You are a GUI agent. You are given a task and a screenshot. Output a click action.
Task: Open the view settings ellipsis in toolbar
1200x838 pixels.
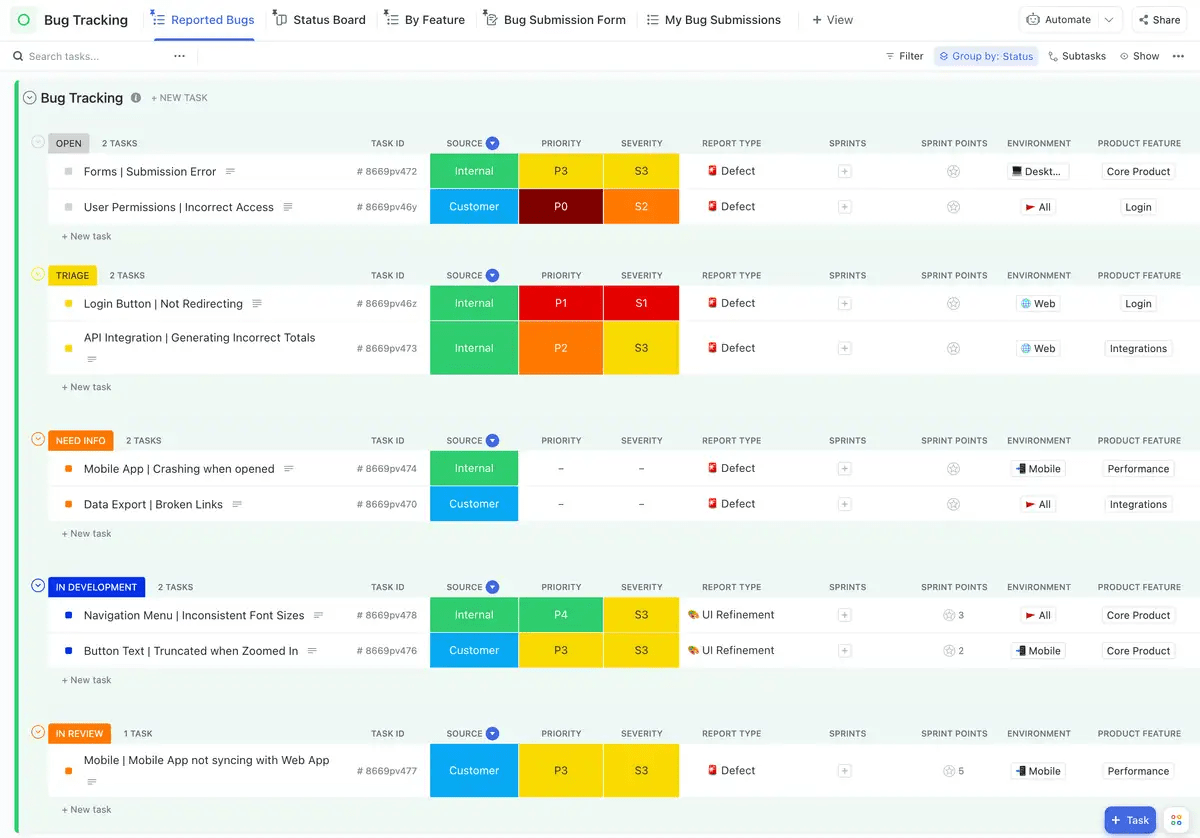click(1178, 56)
